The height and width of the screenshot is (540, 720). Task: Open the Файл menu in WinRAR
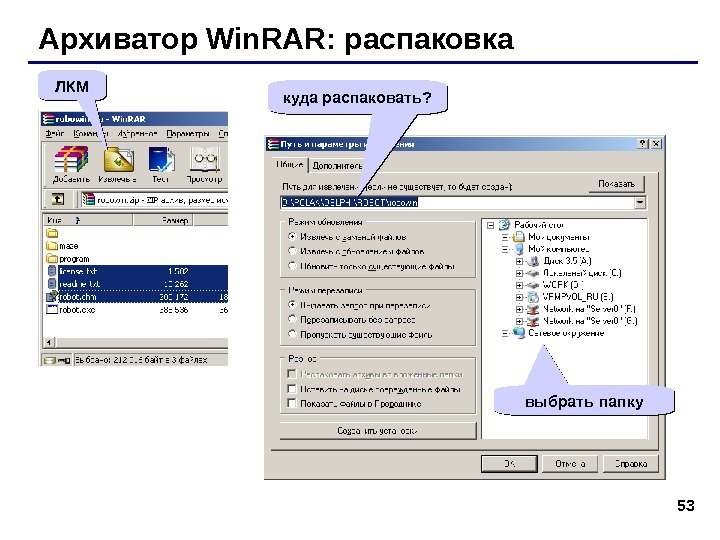(x=55, y=134)
